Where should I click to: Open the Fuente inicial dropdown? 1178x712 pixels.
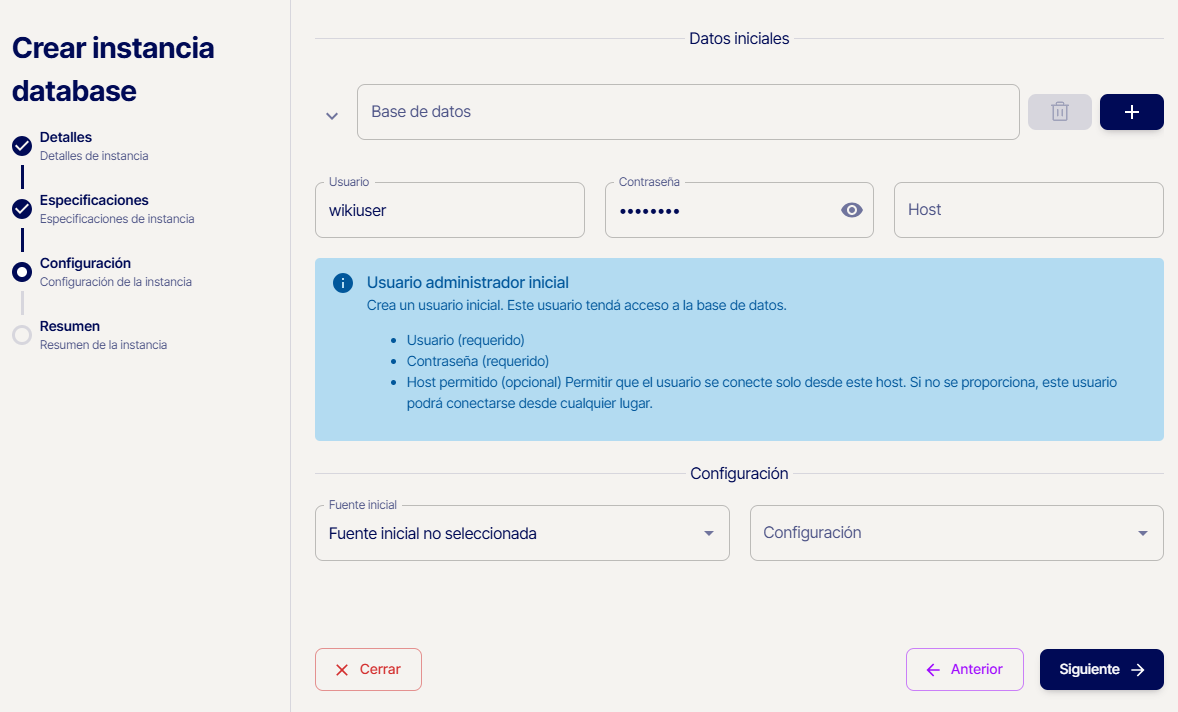click(x=521, y=533)
